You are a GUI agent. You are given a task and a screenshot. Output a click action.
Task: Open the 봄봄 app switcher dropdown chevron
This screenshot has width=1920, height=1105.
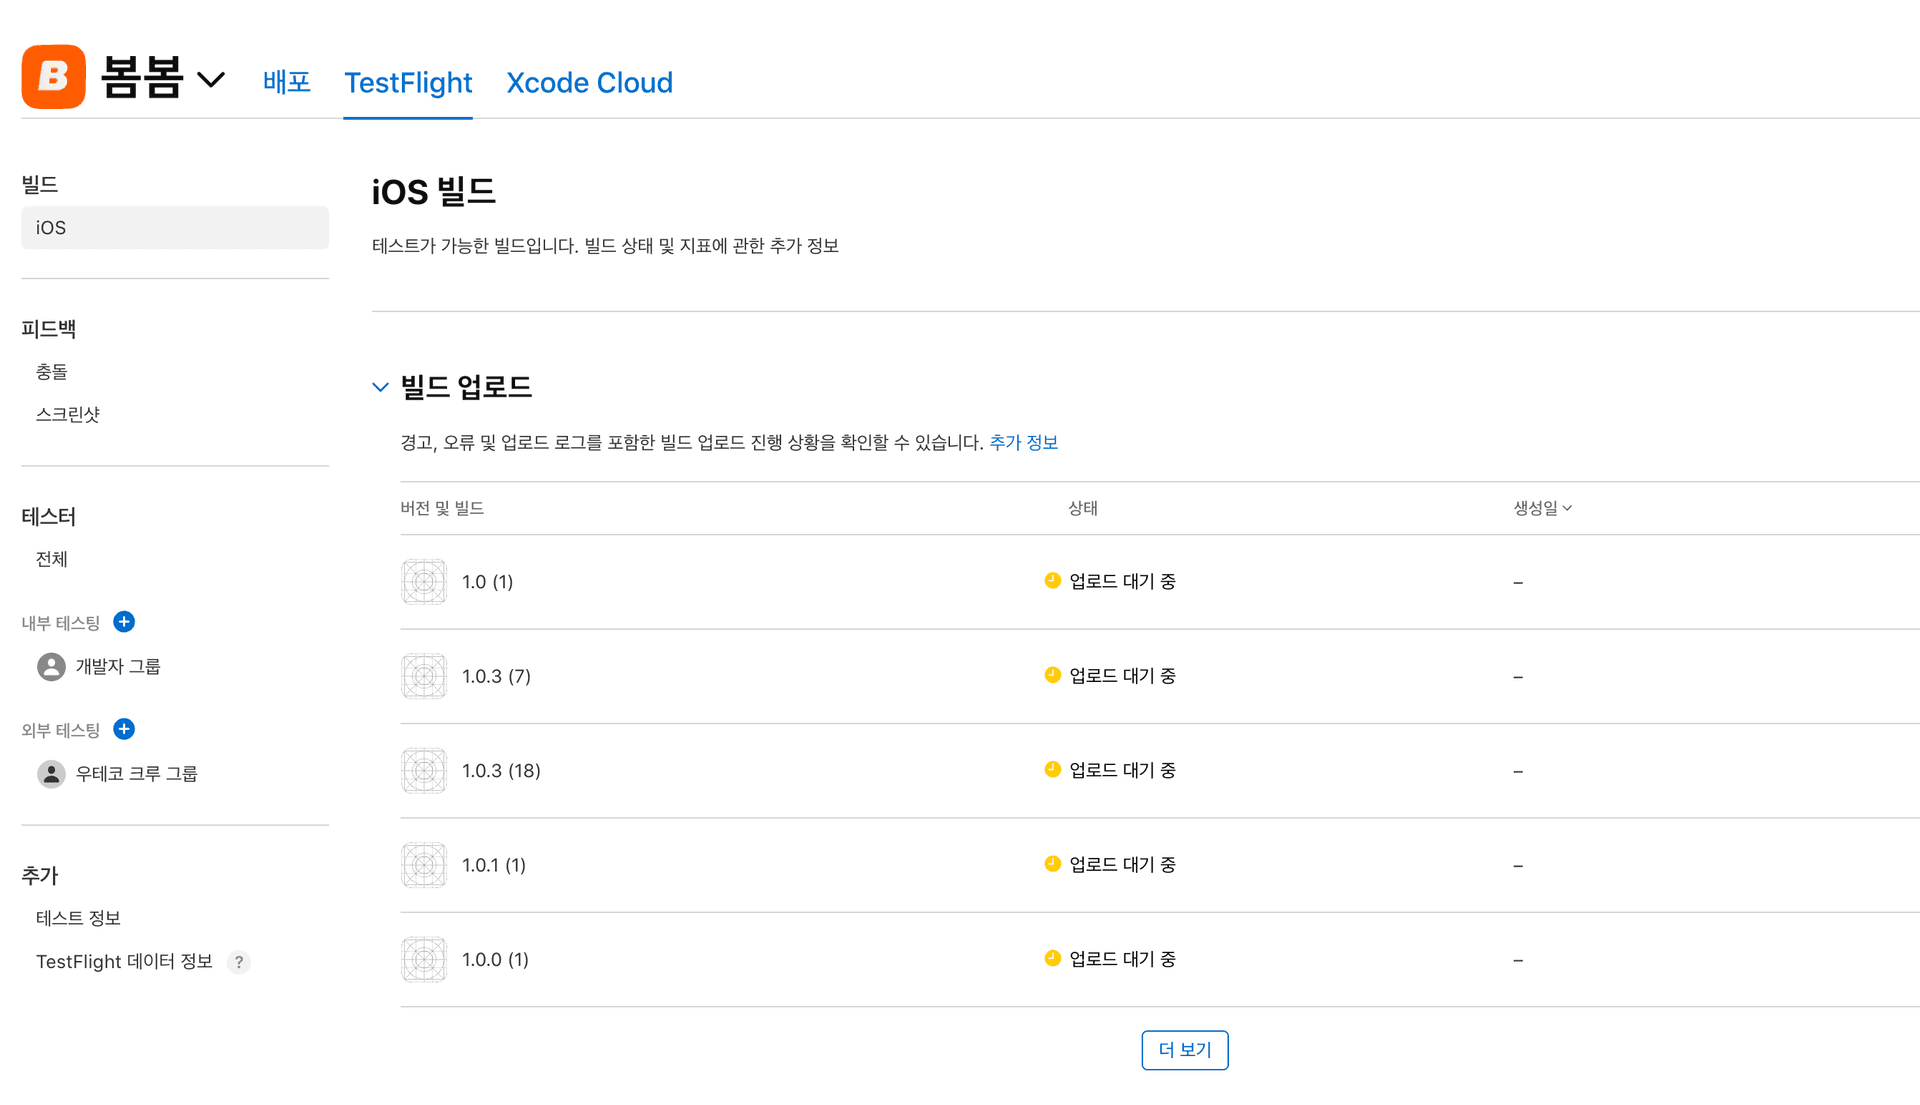pyautogui.click(x=211, y=79)
